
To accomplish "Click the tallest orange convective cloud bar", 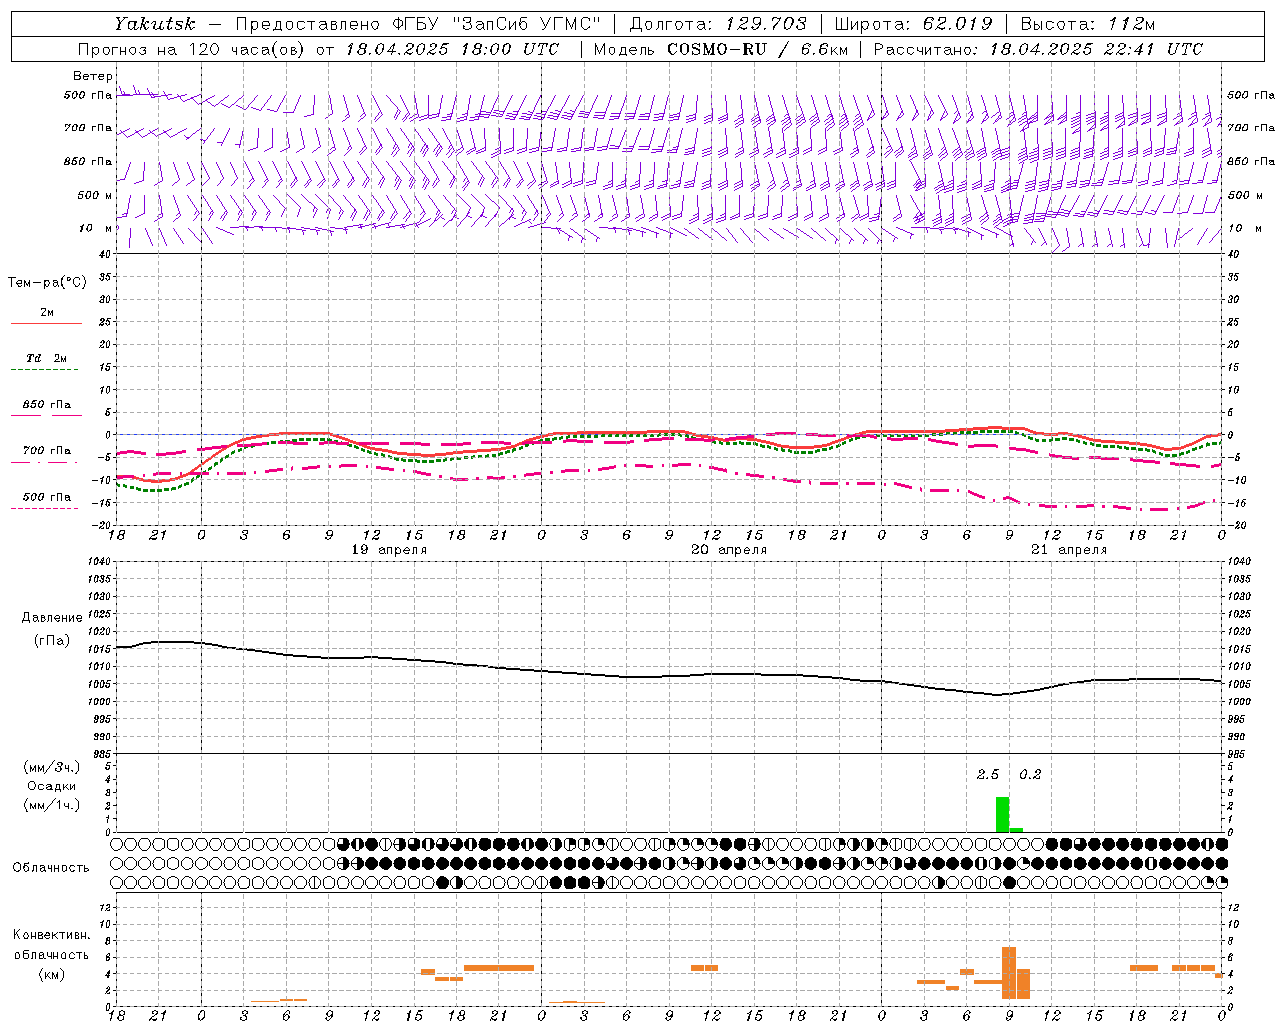I will tap(1009, 973).
